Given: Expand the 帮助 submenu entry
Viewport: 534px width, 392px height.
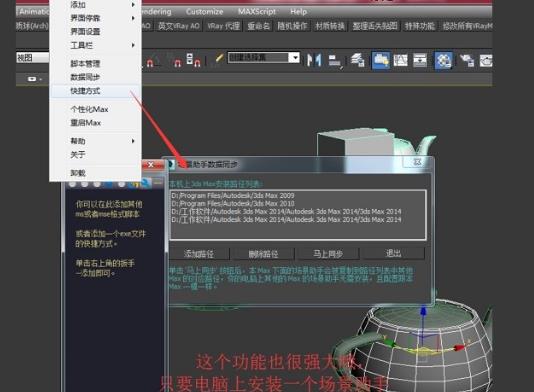Looking at the screenshot, I should 95,141.
